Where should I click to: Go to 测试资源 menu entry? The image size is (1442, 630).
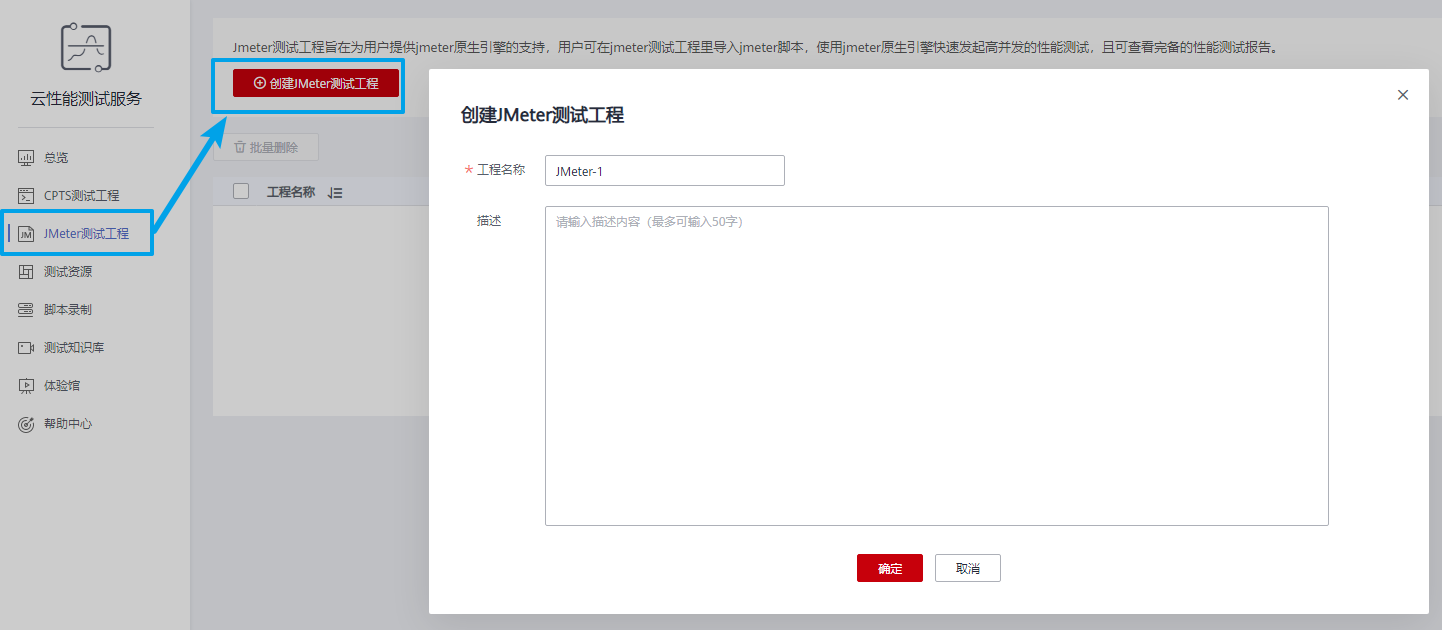pyautogui.click(x=68, y=272)
